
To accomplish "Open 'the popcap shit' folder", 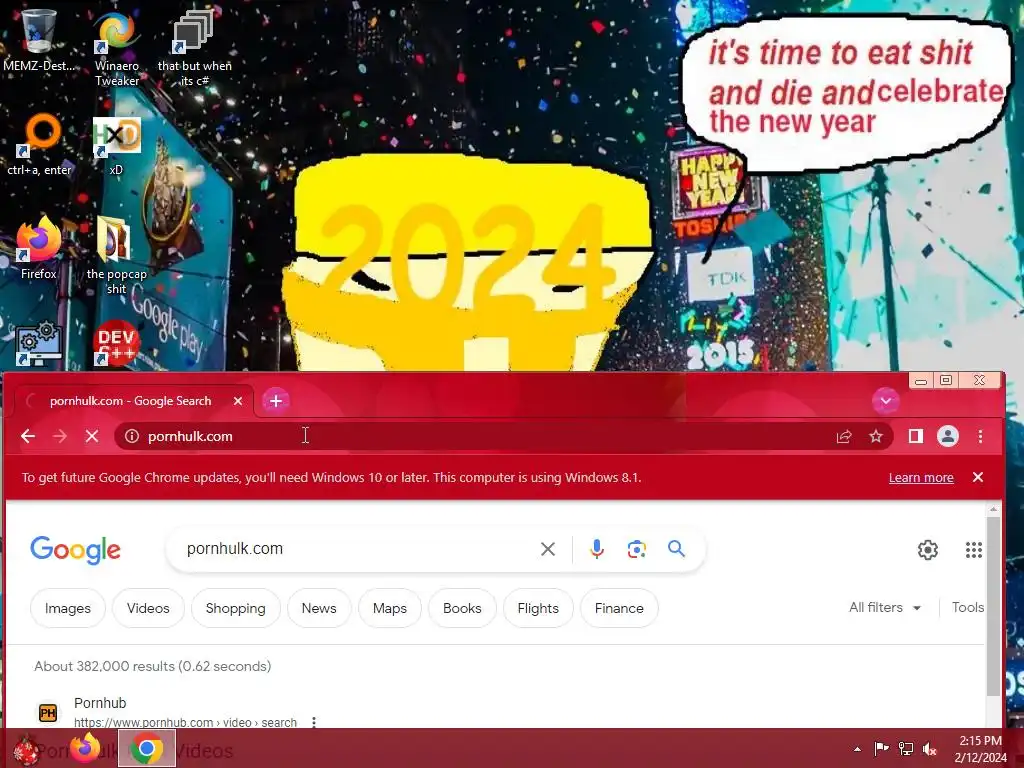I will (x=116, y=256).
